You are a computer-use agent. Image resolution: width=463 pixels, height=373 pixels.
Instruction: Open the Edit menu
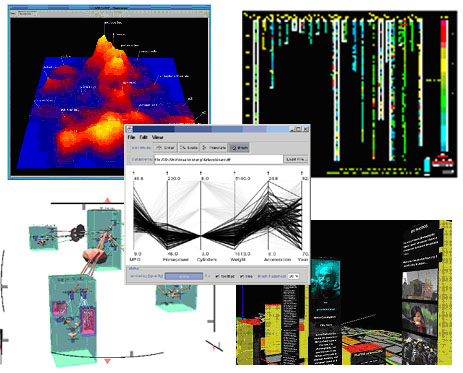(x=143, y=137)
